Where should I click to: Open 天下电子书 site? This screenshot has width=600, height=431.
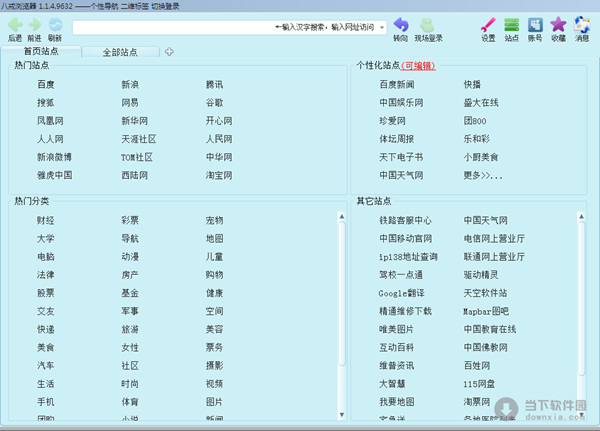point(401,157)
